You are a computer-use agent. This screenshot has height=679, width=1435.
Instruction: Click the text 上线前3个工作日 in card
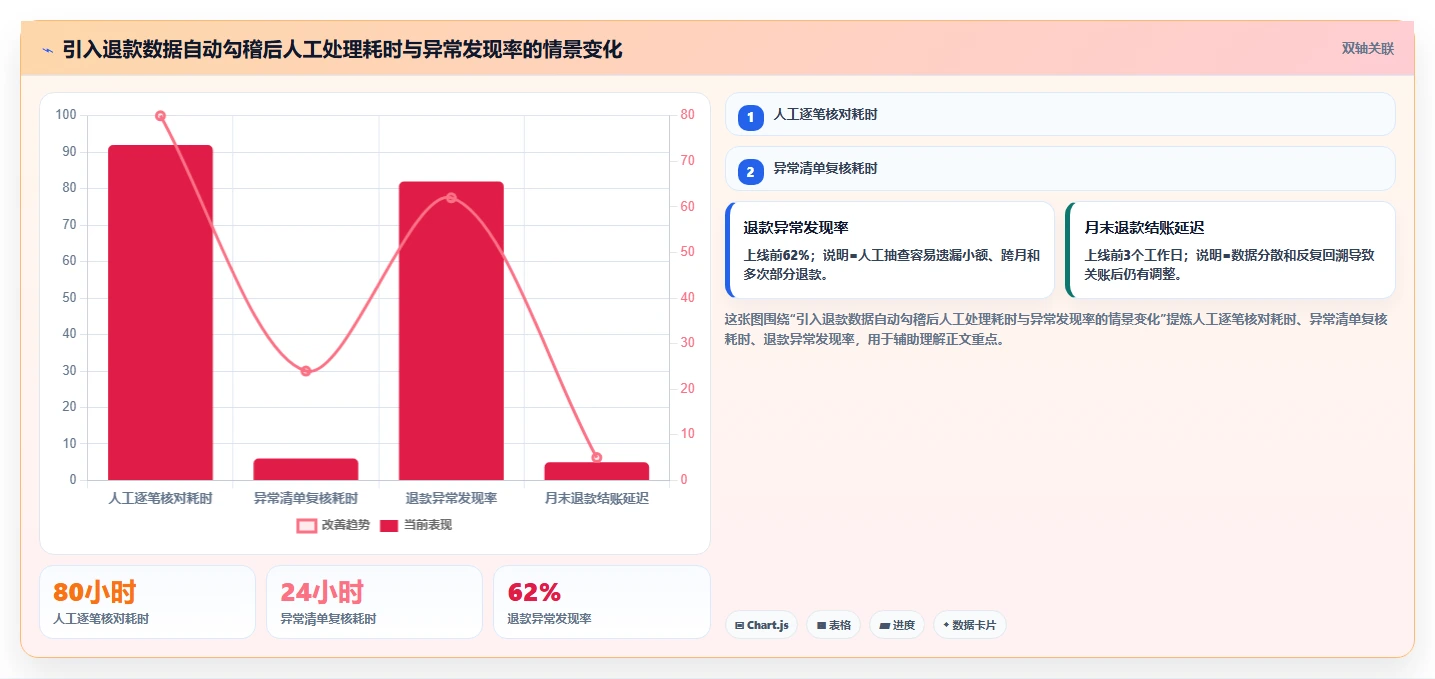(1132, 255)
